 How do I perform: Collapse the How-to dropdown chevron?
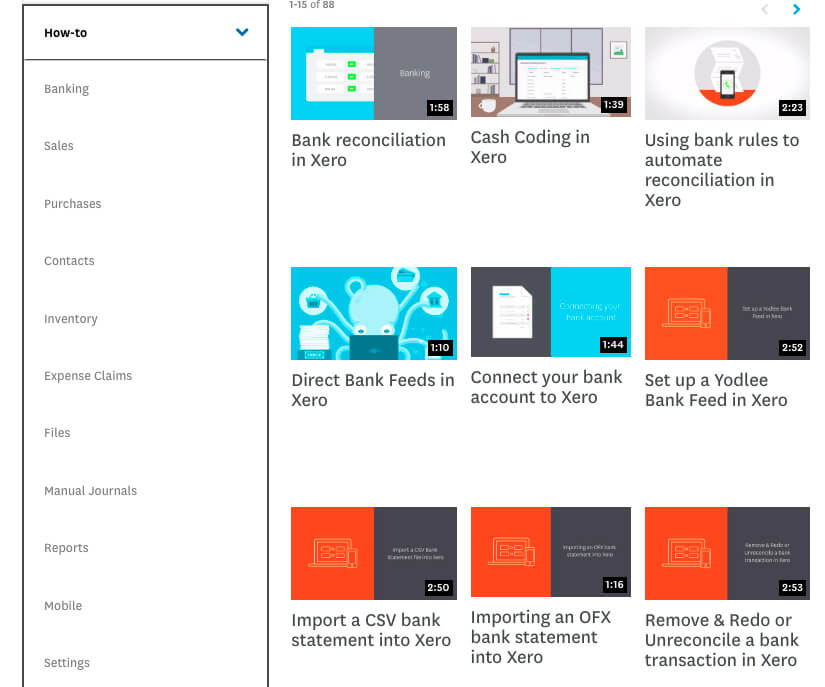[242, 32]
